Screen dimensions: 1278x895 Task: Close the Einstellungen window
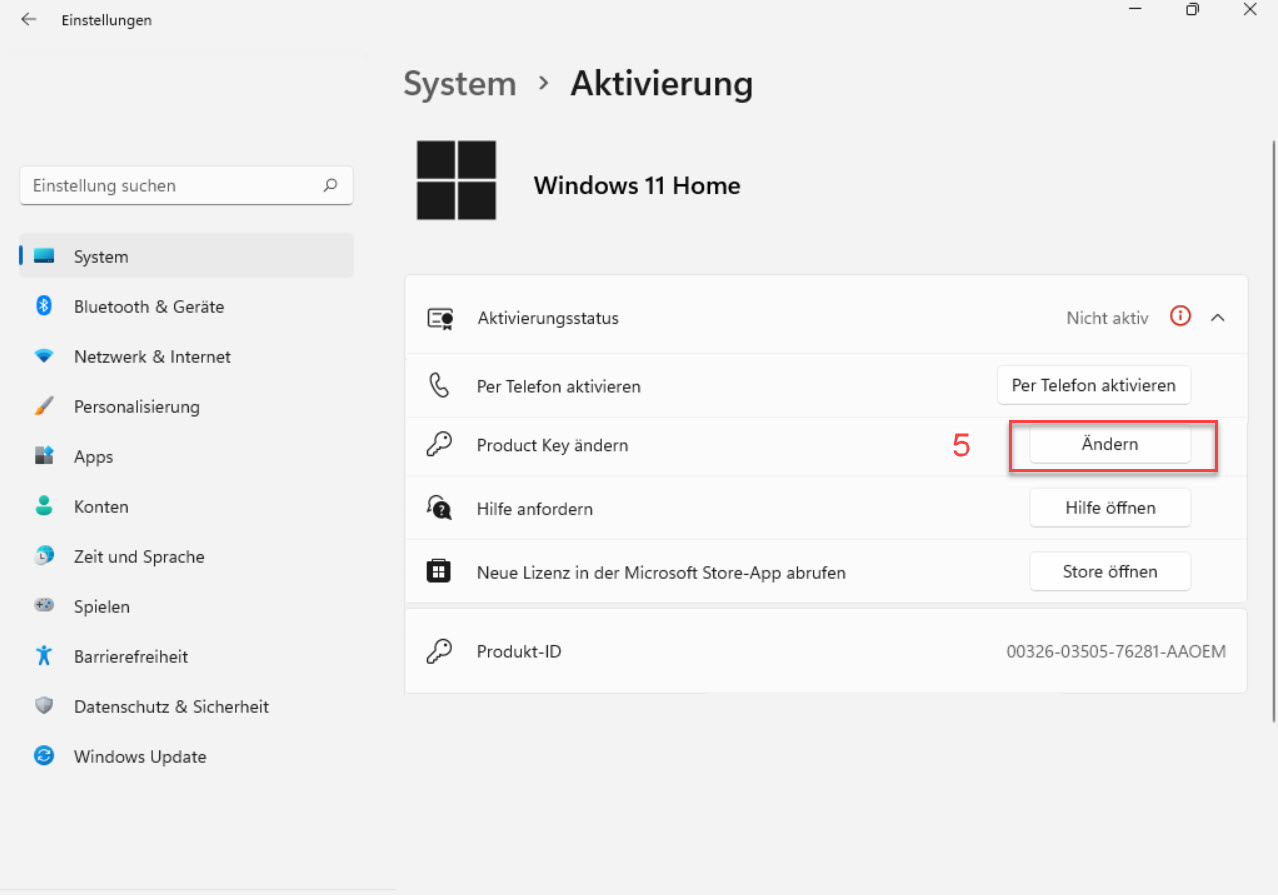click(1250, 9)
